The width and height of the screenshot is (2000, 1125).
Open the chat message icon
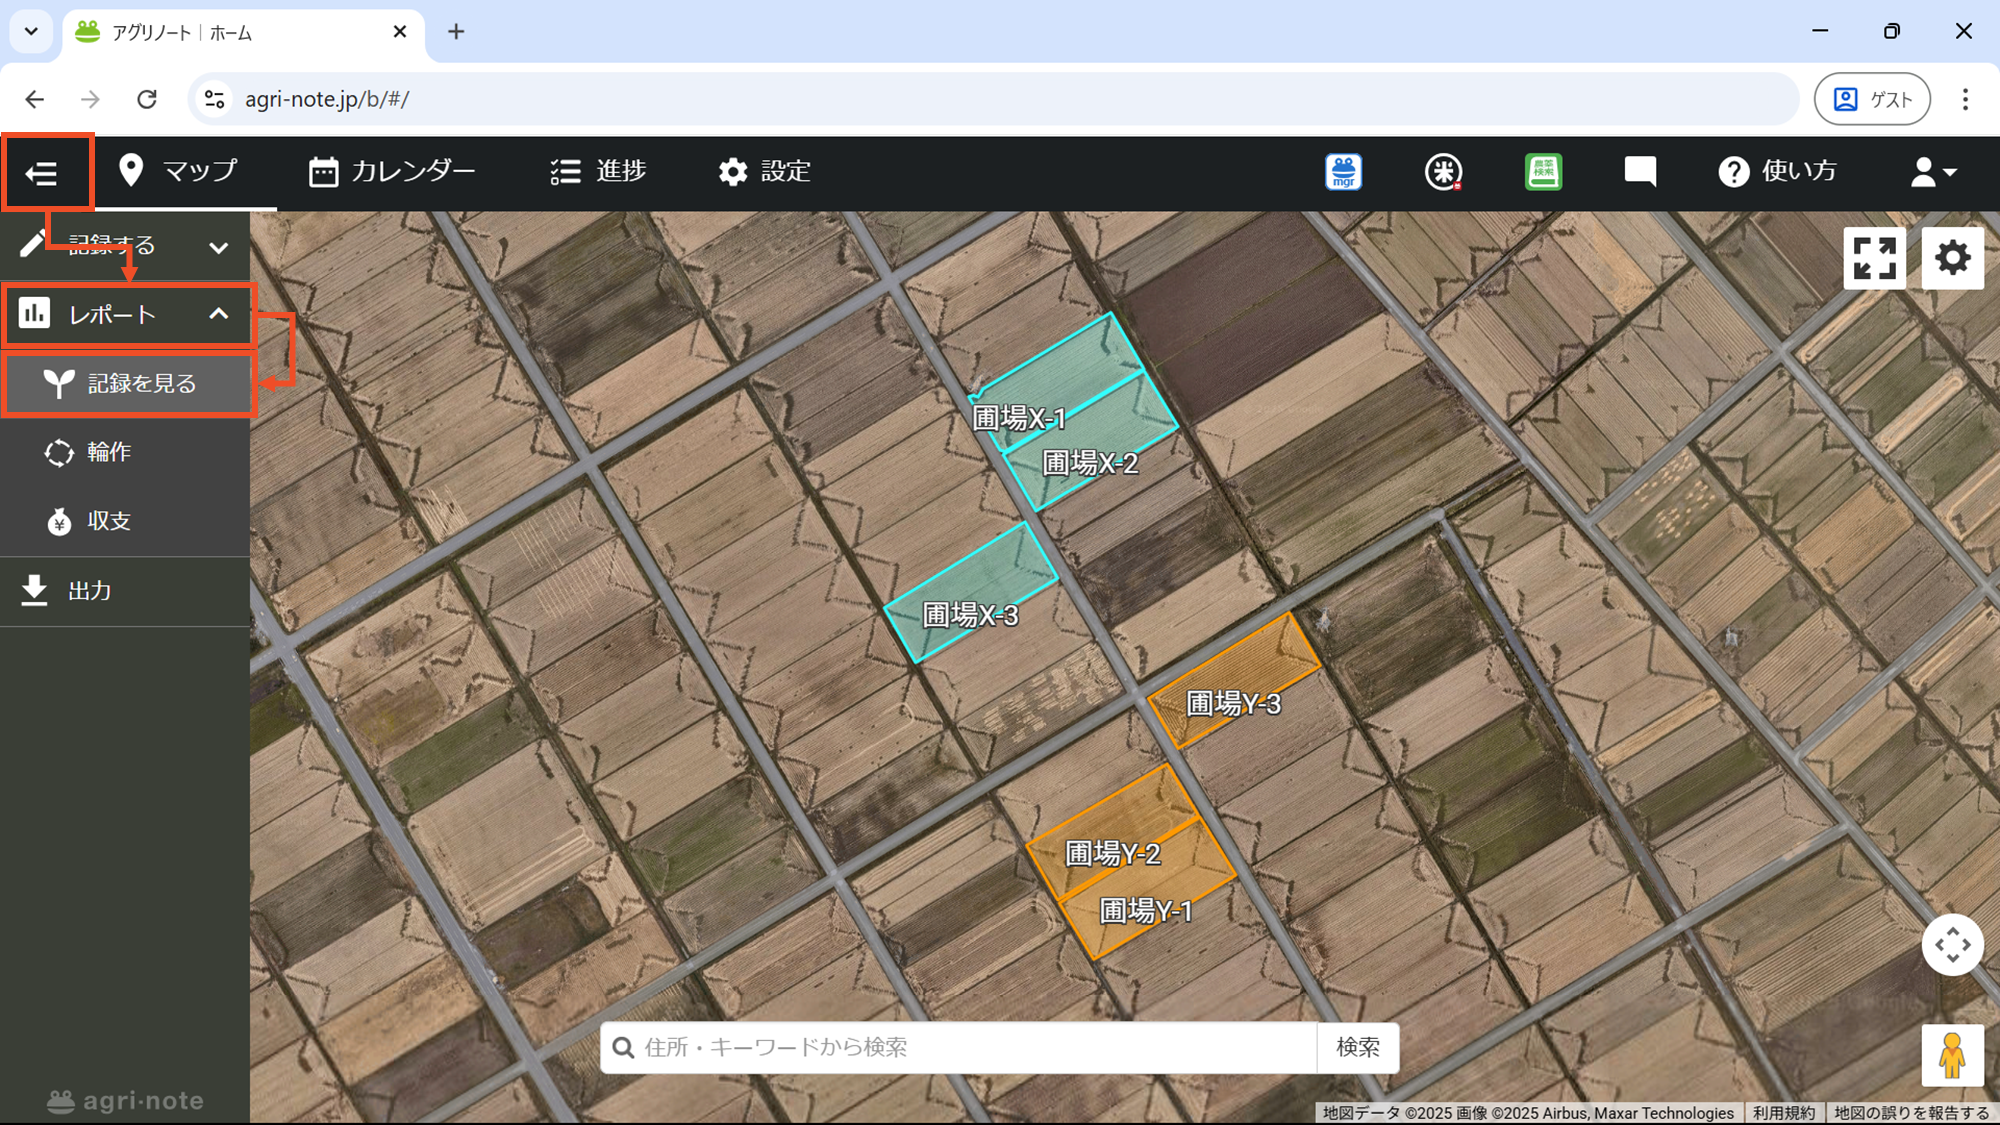[x=1640, y=172]
